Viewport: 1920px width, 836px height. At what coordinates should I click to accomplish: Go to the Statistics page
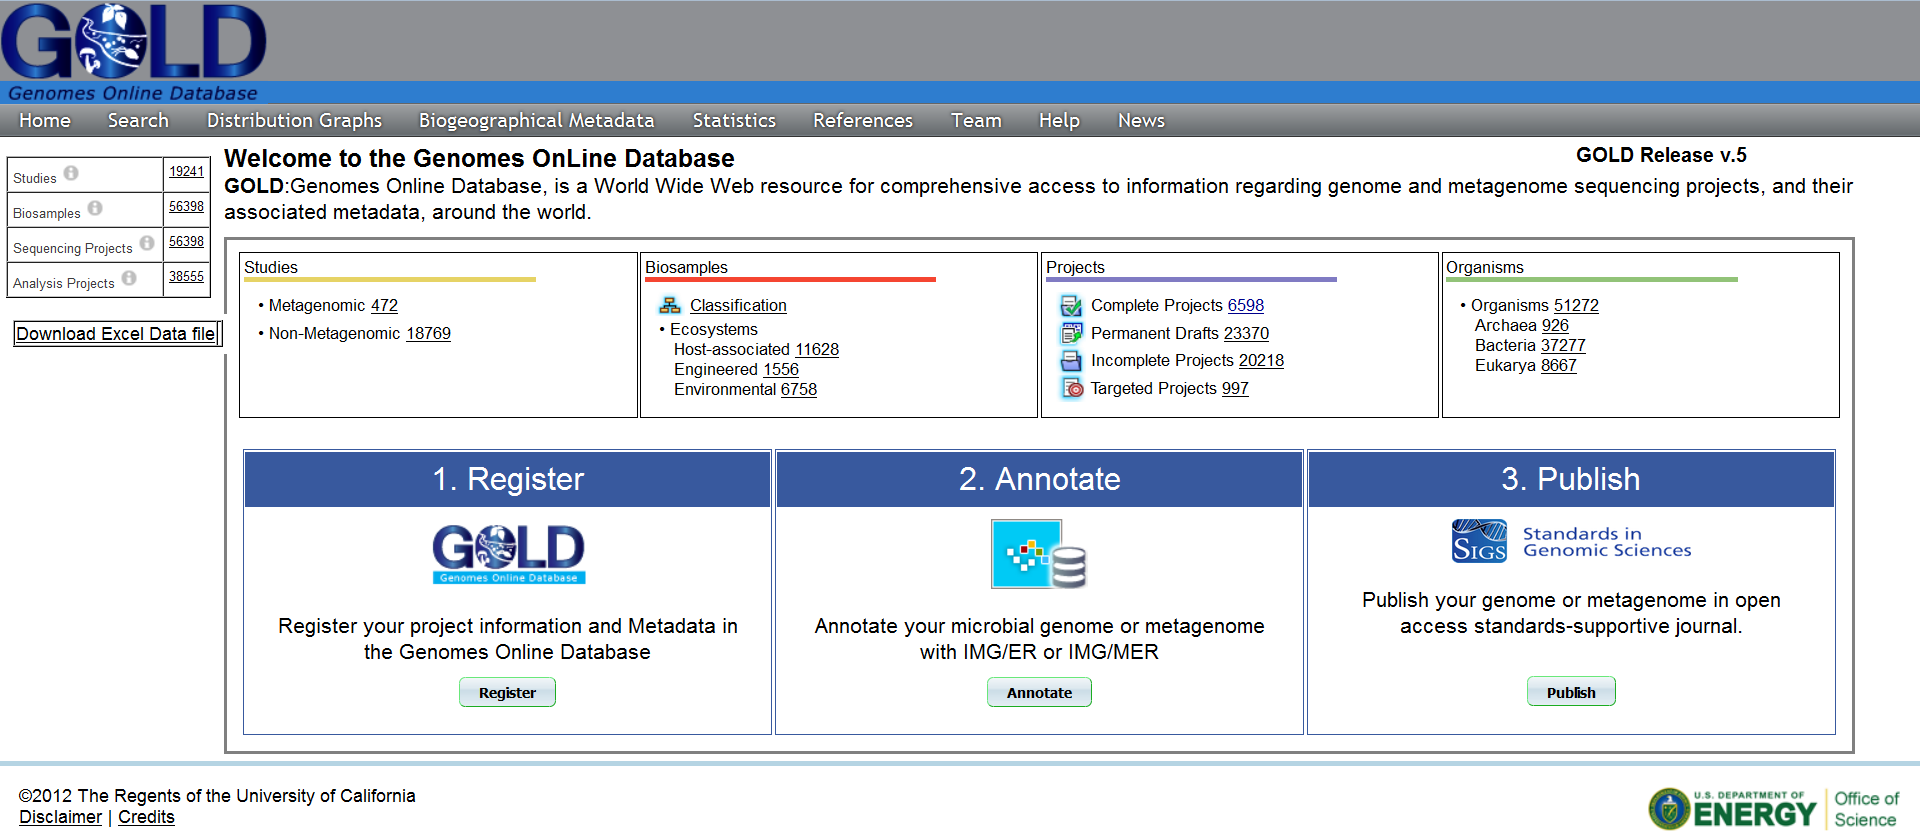734,120
